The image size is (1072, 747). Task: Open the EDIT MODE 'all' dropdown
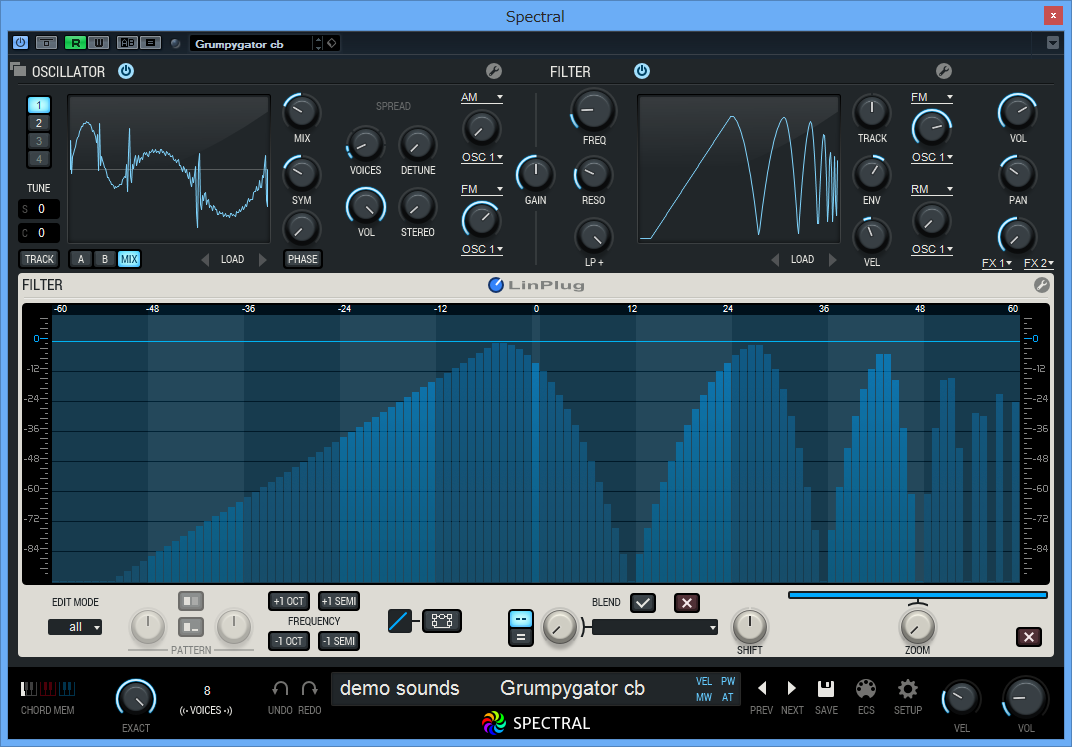pyautogui.click(x=75, y=627)
